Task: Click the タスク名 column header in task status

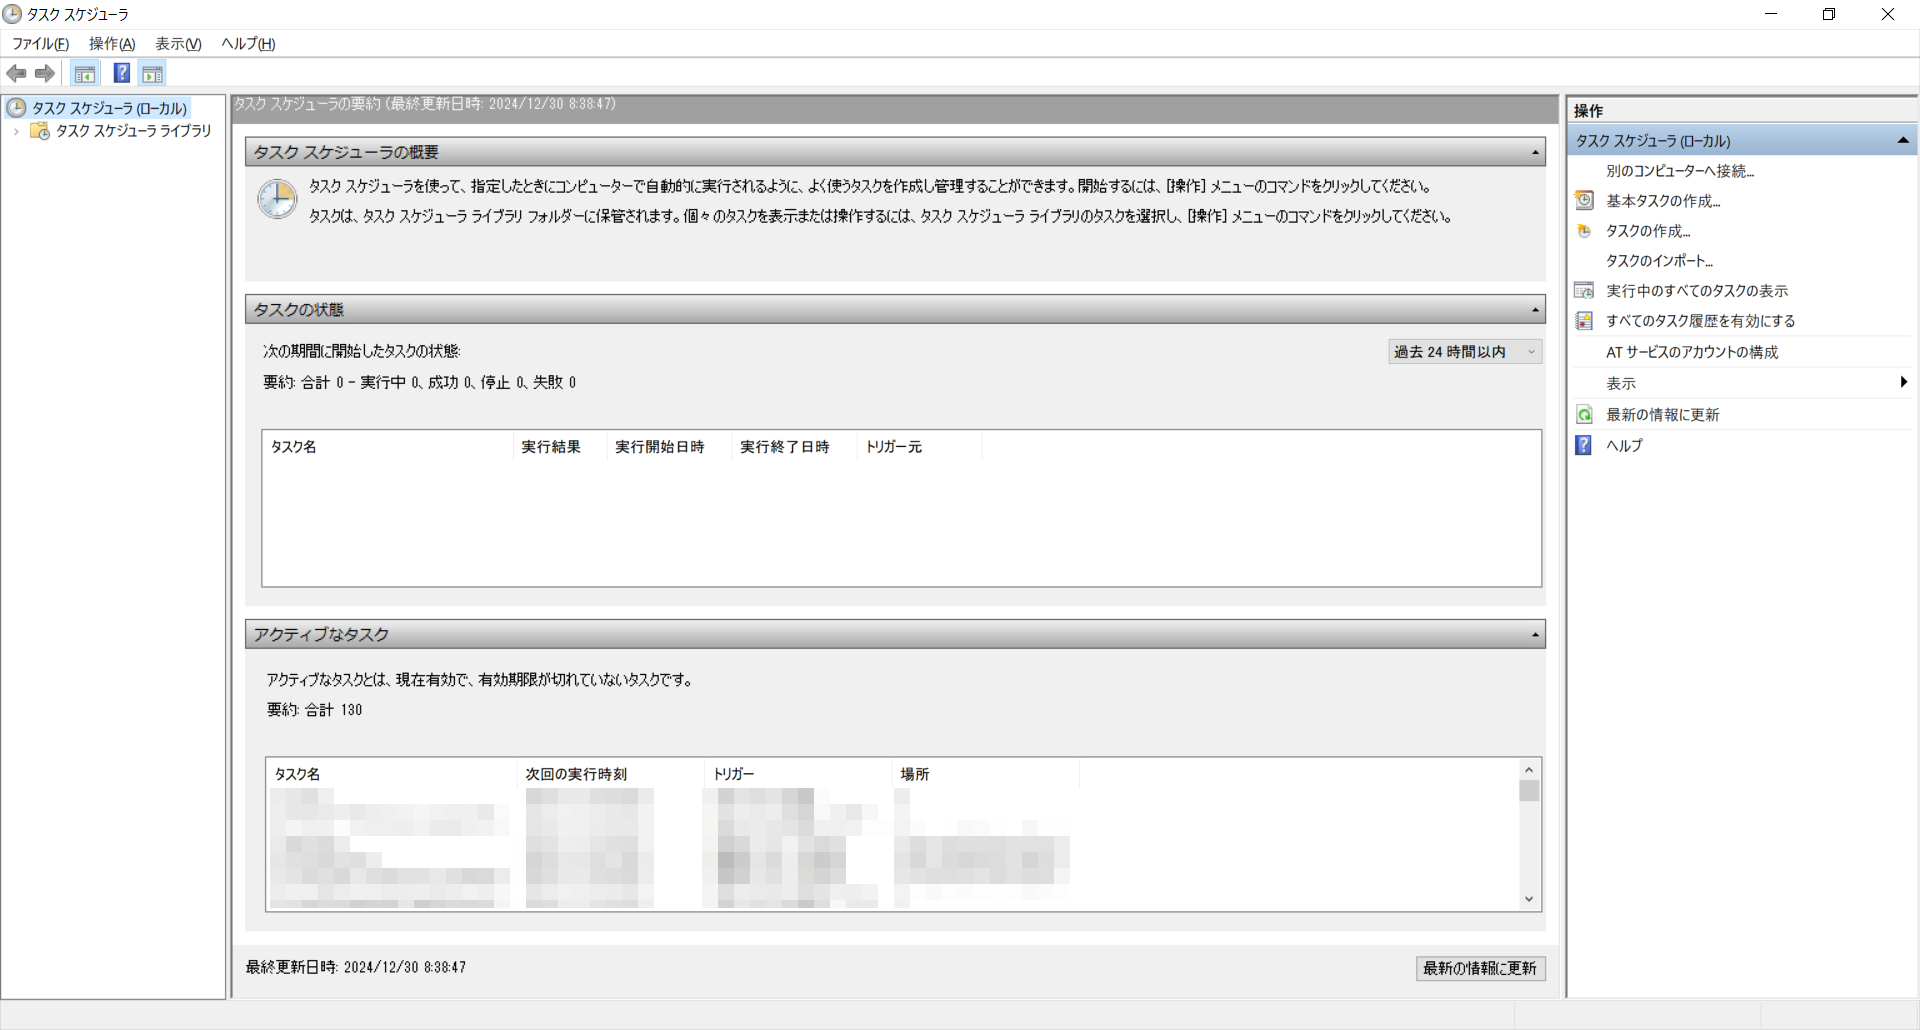Action: (x=294, y=447)
